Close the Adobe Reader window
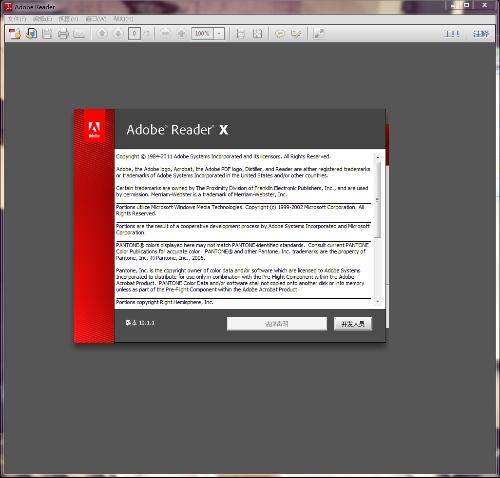This screenshot has height=478, width=500. (485, 5)
